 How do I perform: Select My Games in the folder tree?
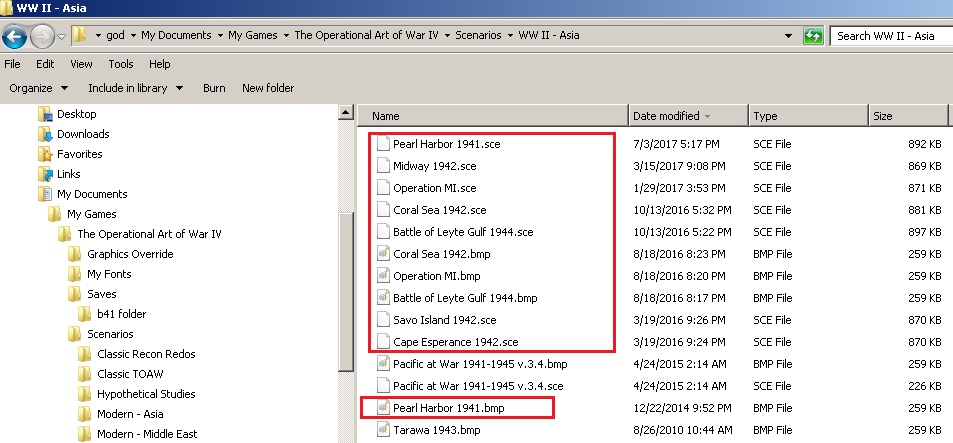pos(92,214)
